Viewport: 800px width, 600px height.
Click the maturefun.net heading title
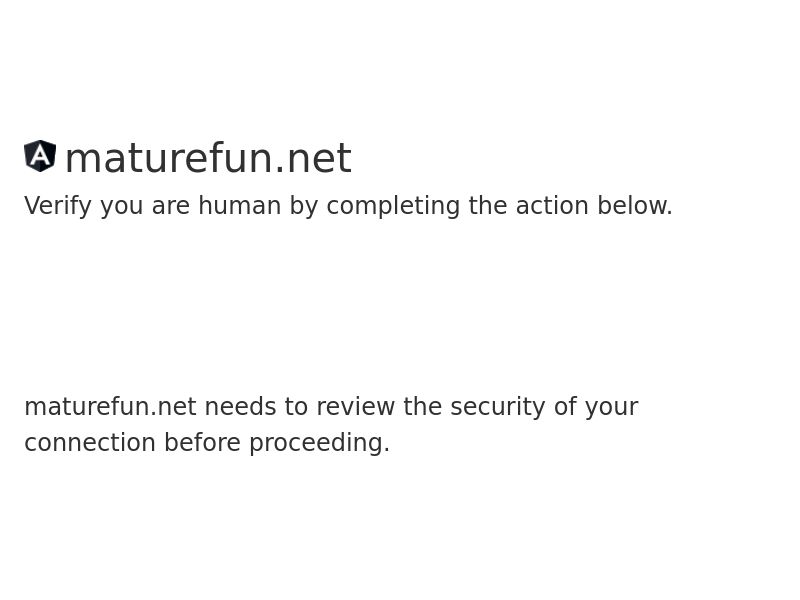208,158
